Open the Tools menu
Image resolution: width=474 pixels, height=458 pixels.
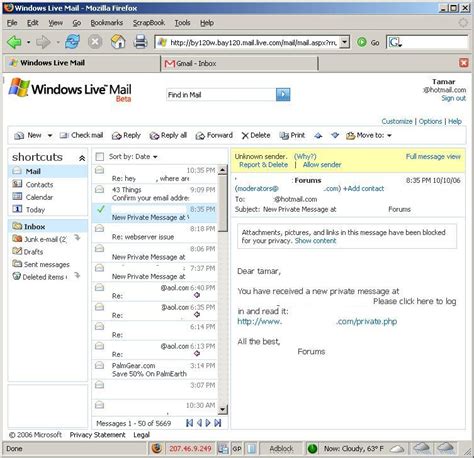(182, 23)
